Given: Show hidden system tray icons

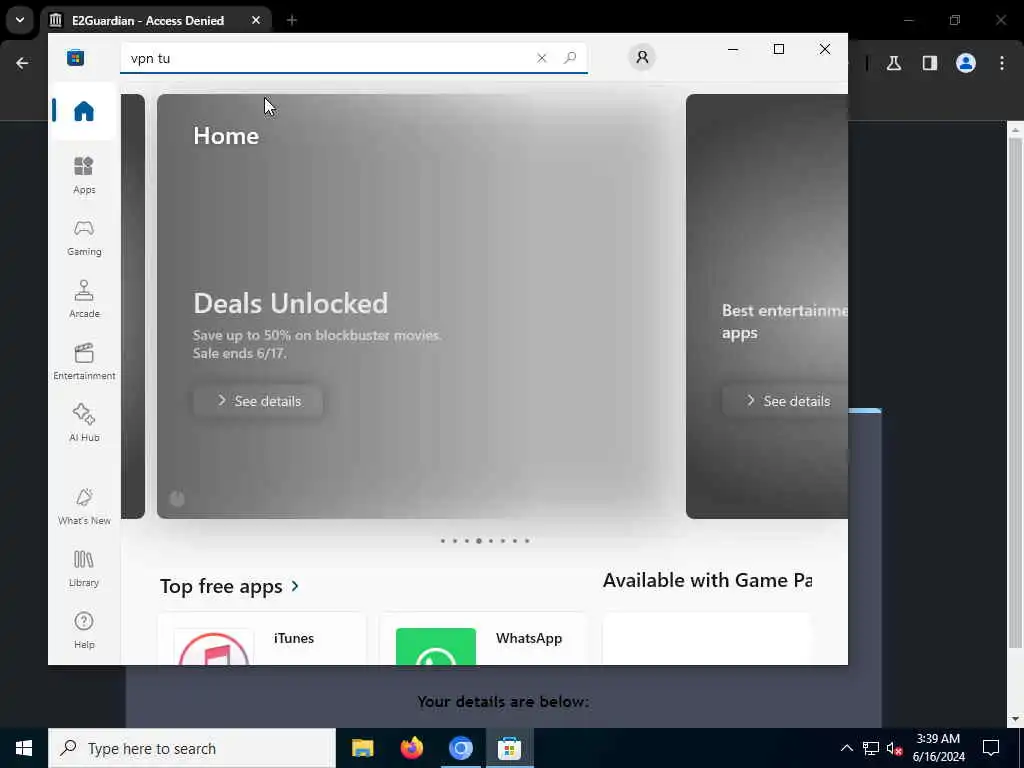Looking at the screenshot, I should coord(846,748).
